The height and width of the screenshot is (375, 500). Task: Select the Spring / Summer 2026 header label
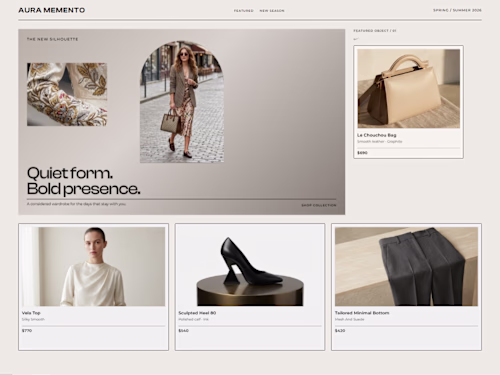(x=457, y=10)
